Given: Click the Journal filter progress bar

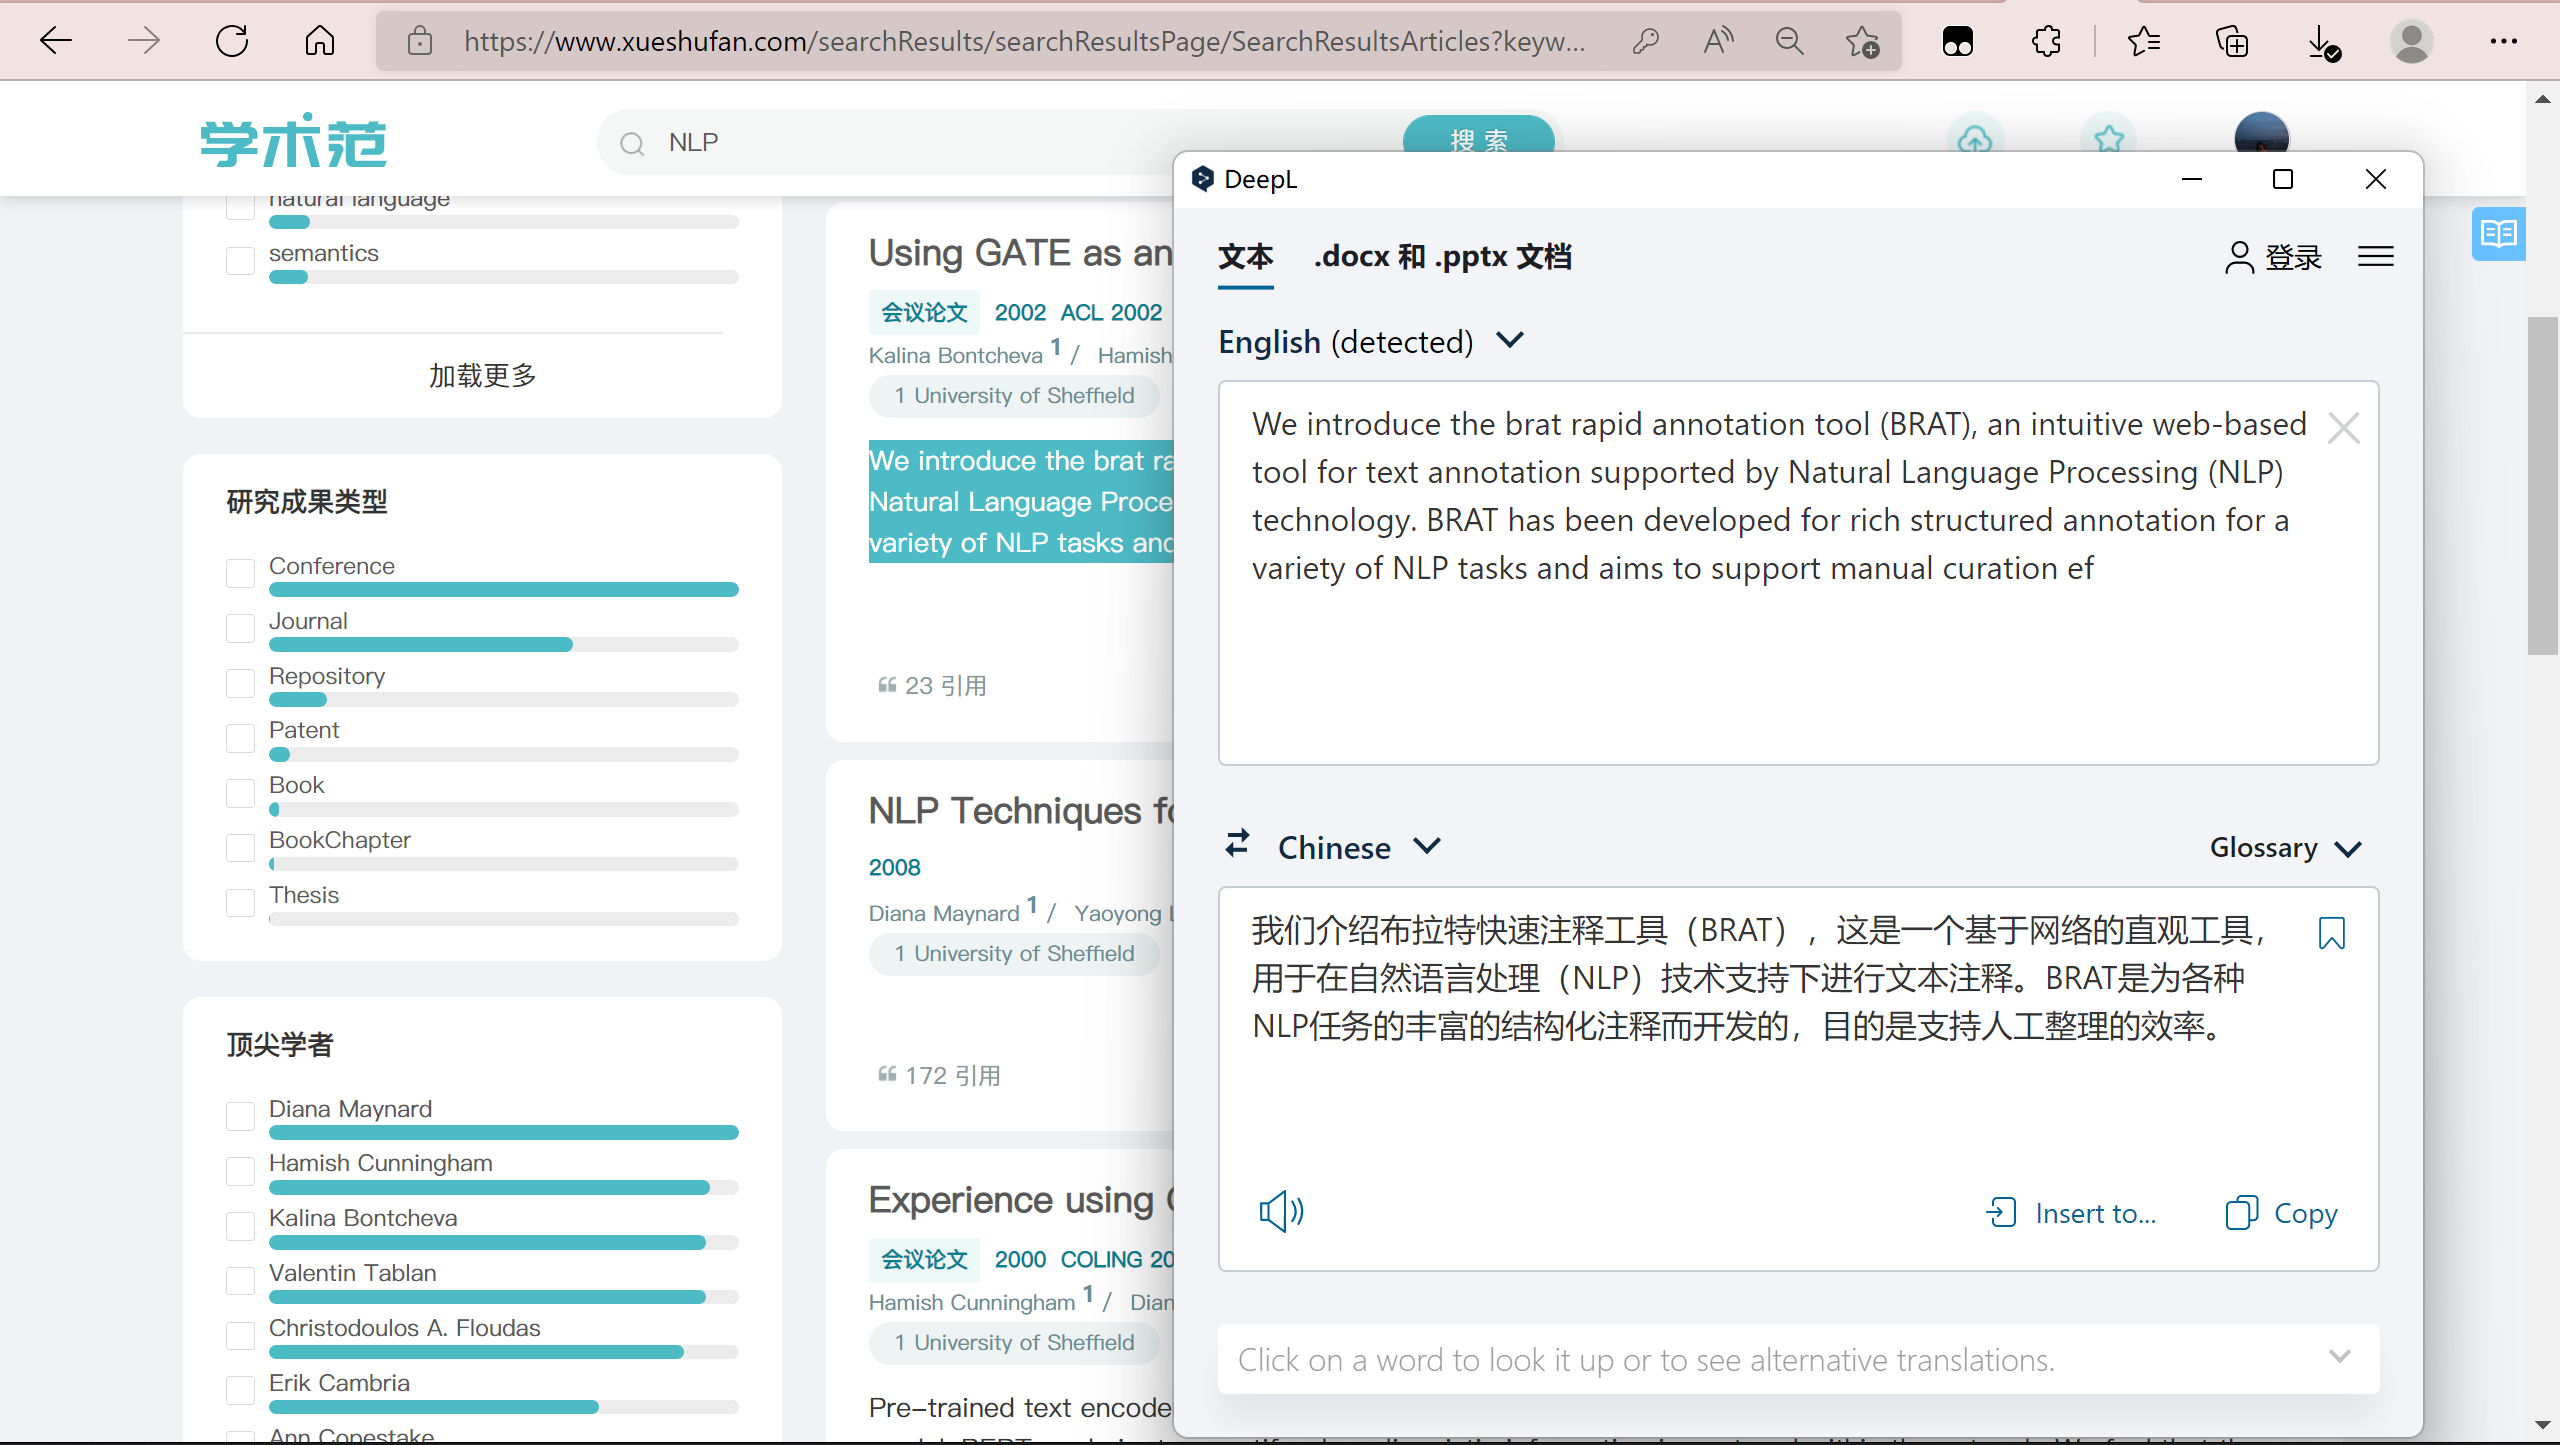Looking at the screenshot, I should point(503,645).
